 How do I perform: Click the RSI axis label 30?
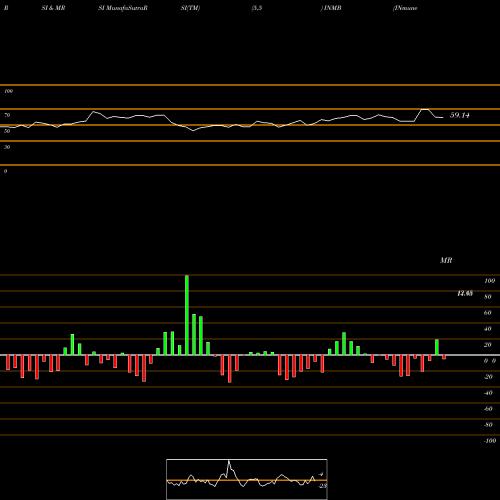7,147
